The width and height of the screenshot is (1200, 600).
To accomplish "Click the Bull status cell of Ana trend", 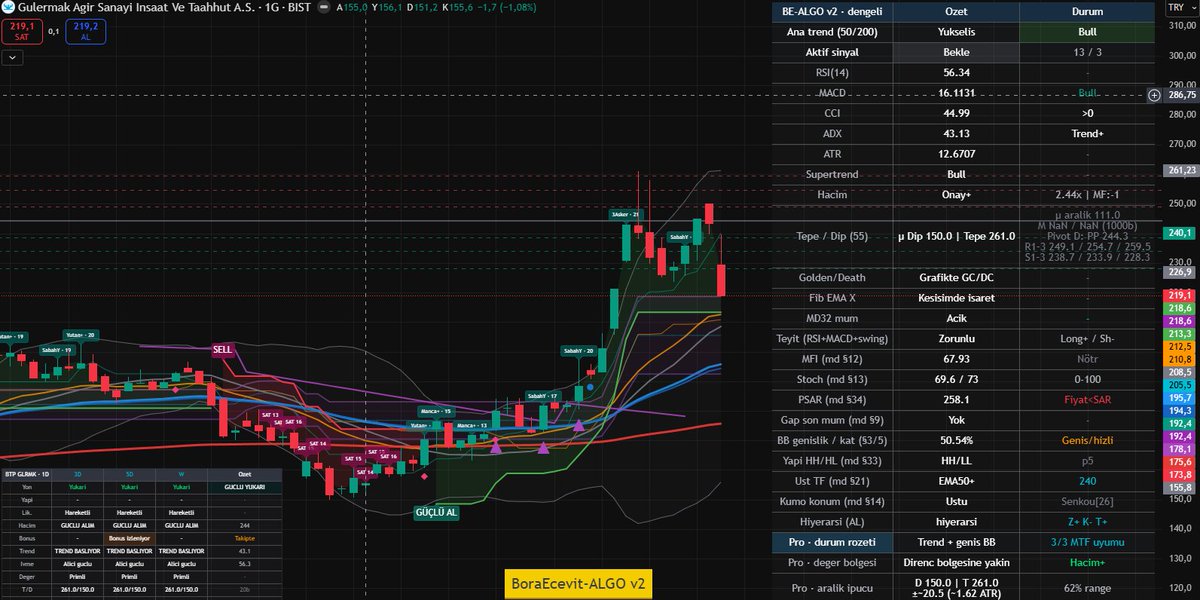I will [1086, 32].
